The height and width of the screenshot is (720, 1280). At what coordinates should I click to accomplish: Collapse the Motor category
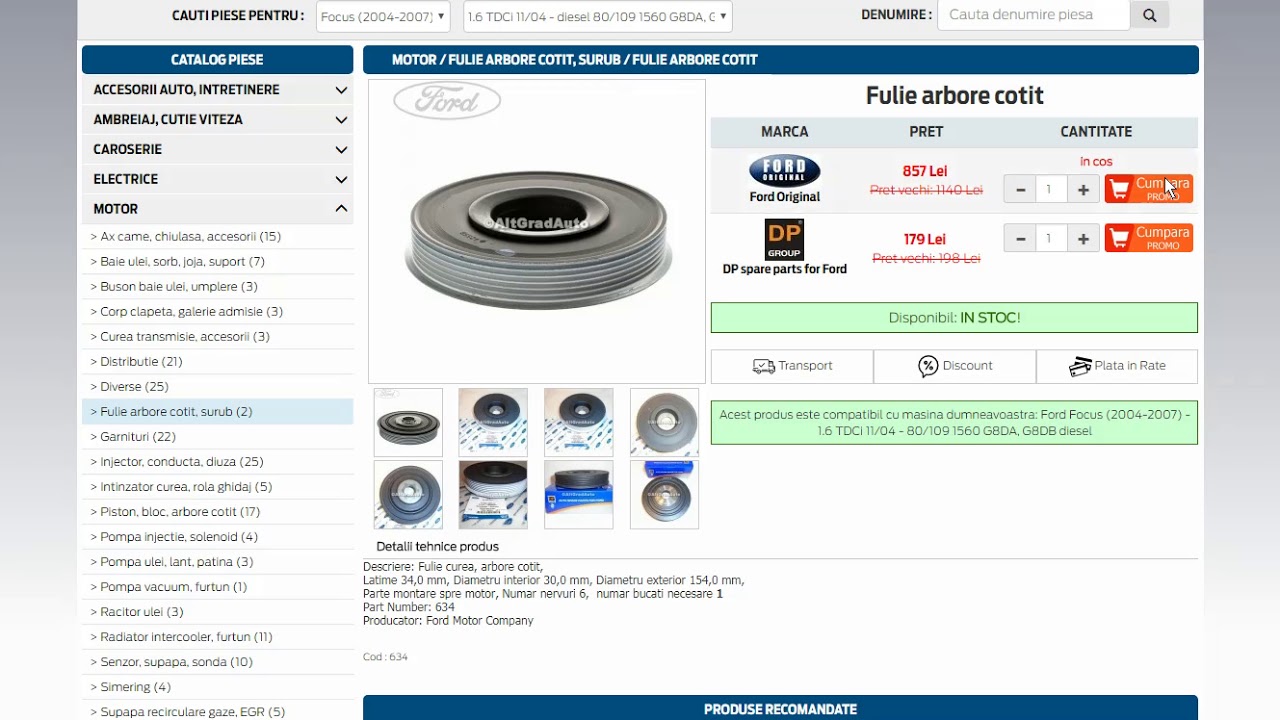tap(217, 209)
